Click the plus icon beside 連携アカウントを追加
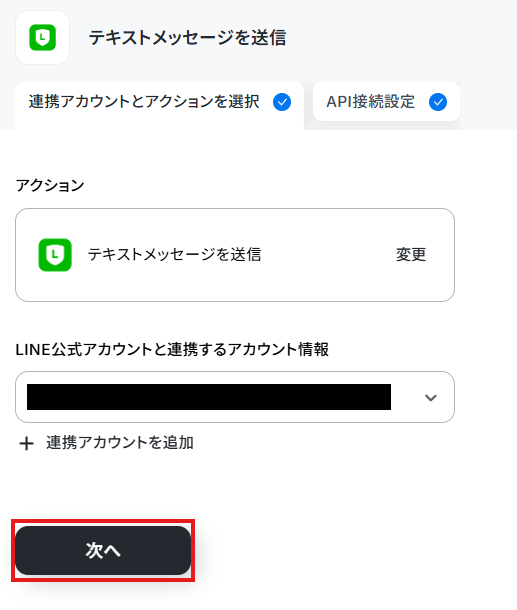517x610 pixels. 26,443
